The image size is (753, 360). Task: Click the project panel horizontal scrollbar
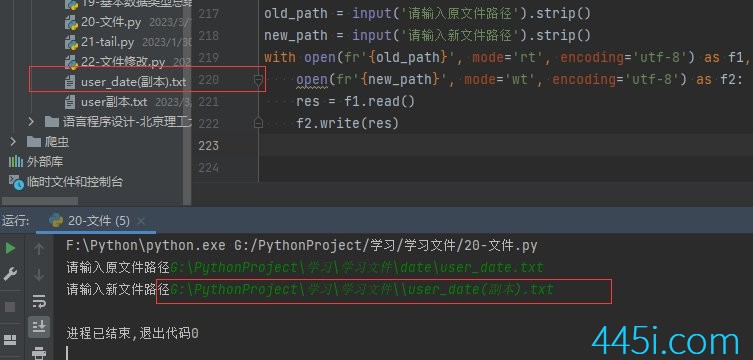(x=40, y=201)
